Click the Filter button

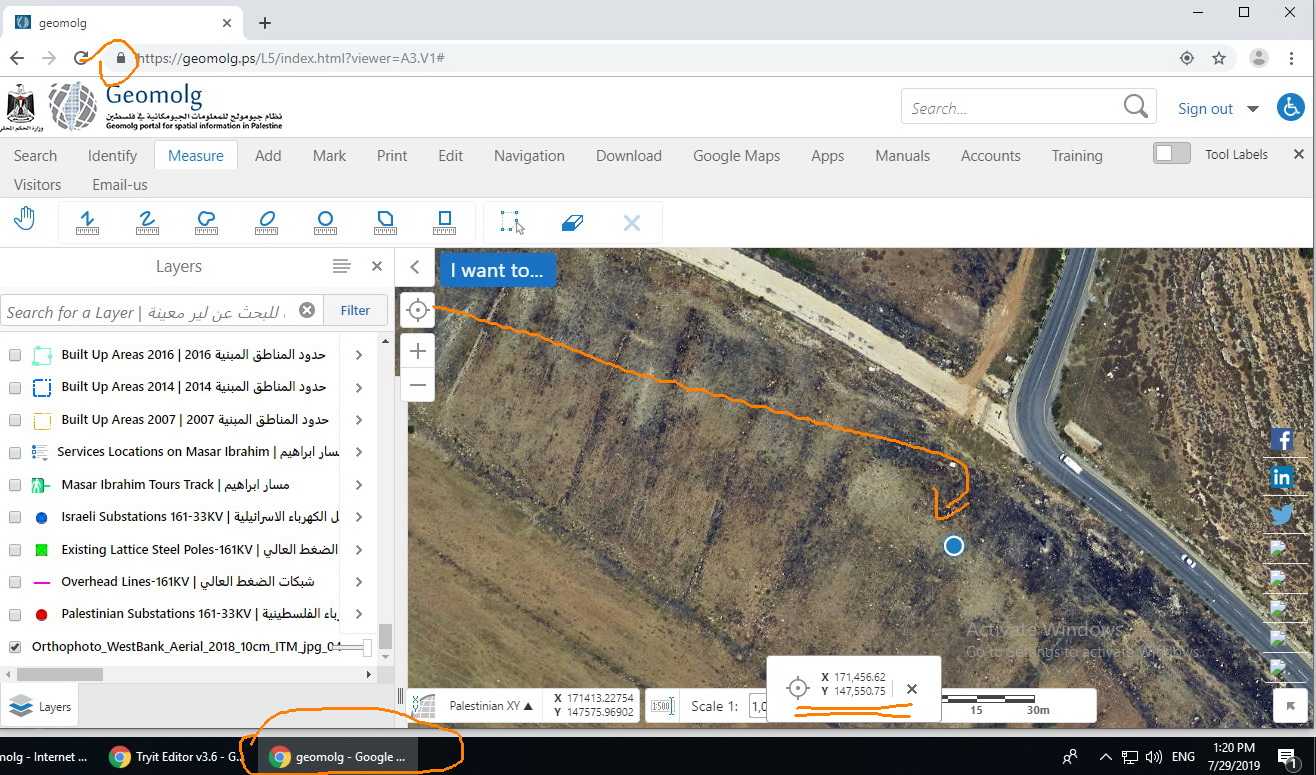click(x=355, y=310)
